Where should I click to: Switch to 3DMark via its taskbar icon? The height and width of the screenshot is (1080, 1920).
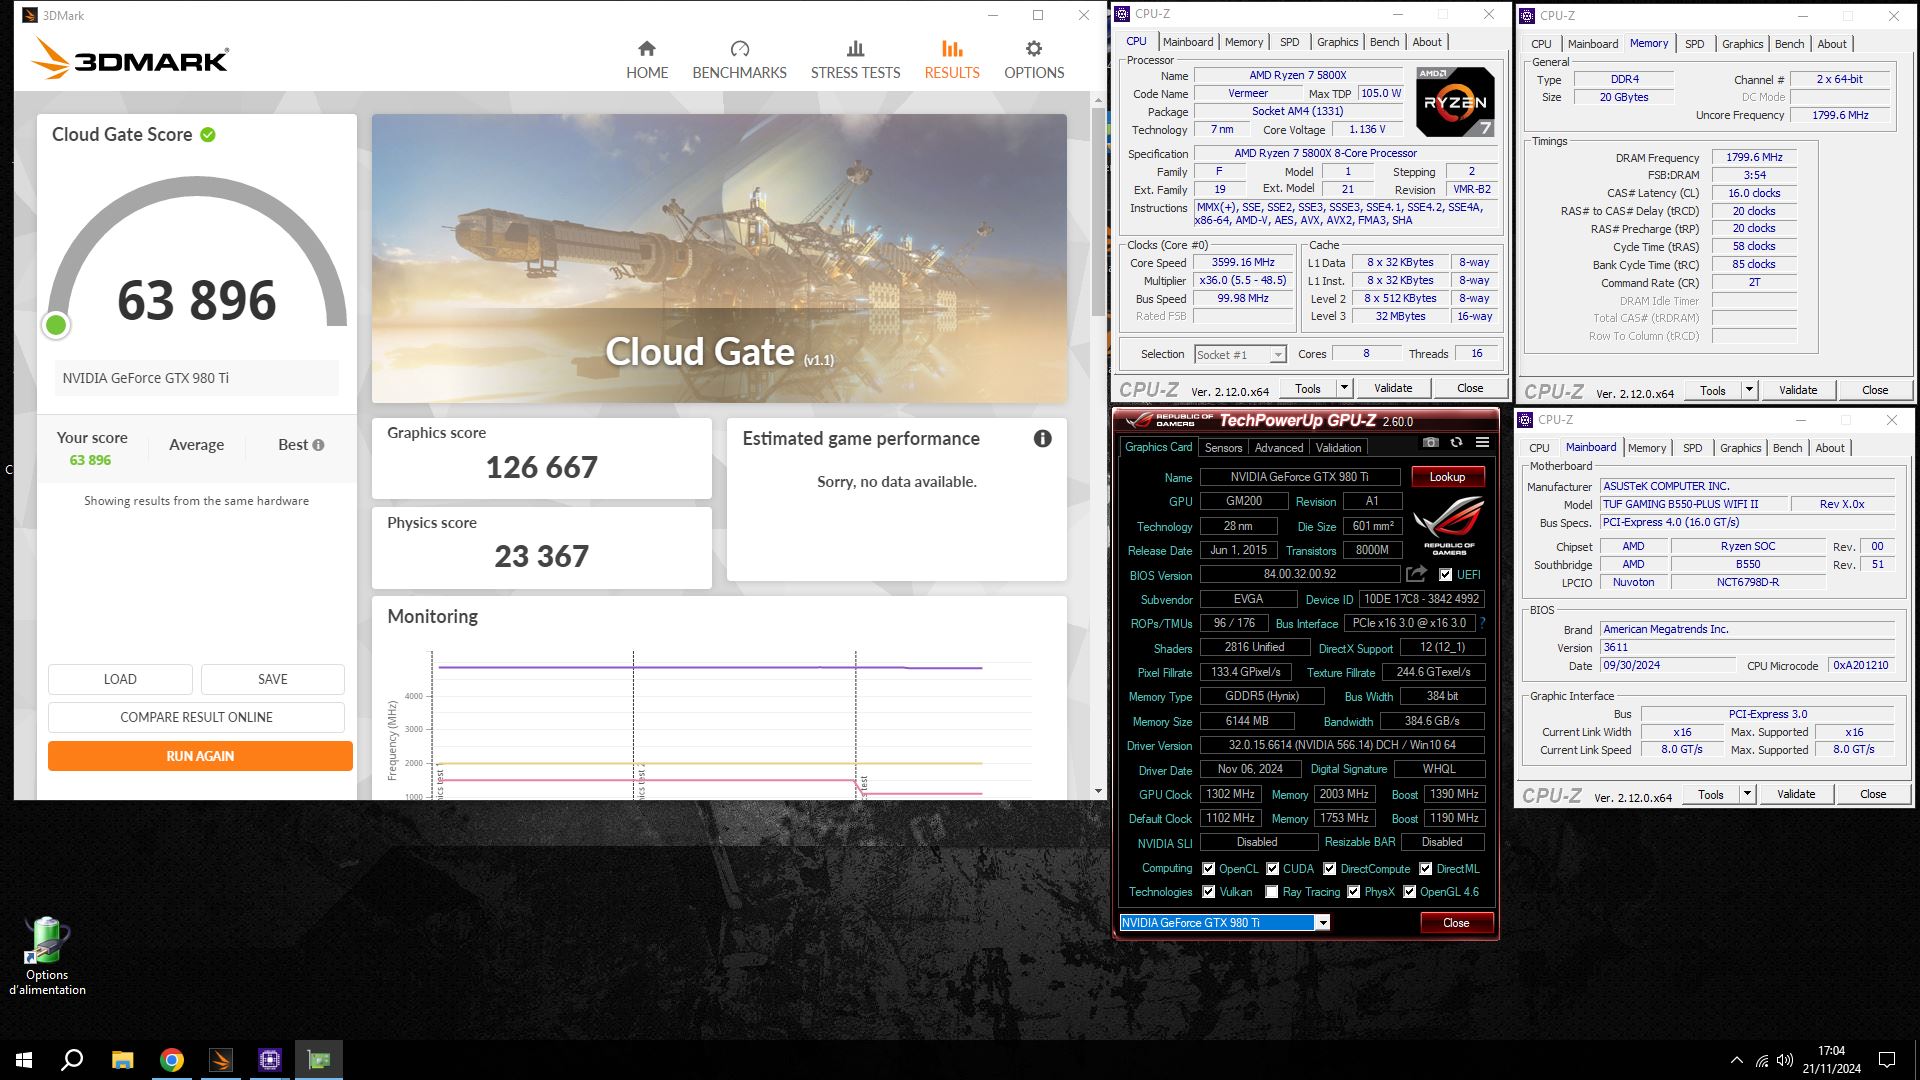click(221, 1060)
